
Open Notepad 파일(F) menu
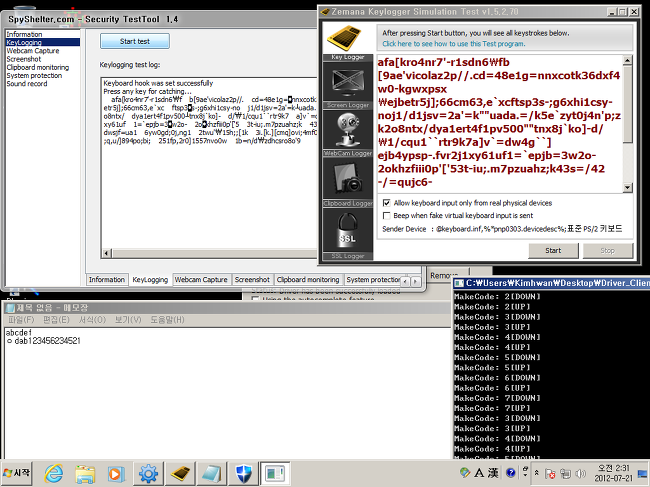(21, 320)
